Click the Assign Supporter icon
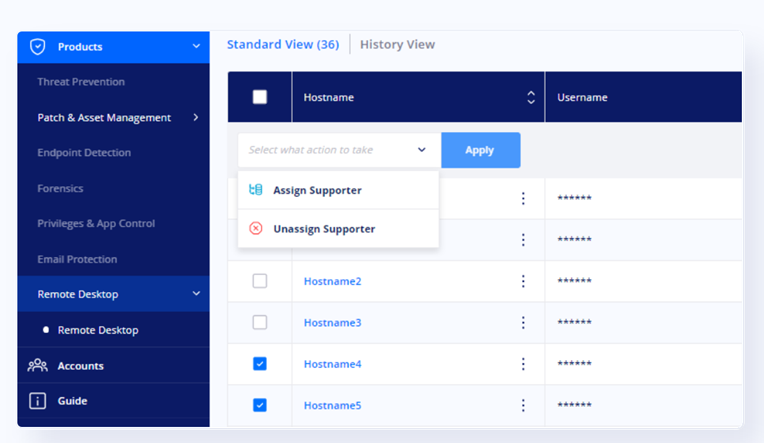The height and width of the screenshot is (443, 764). coord(256,190)
